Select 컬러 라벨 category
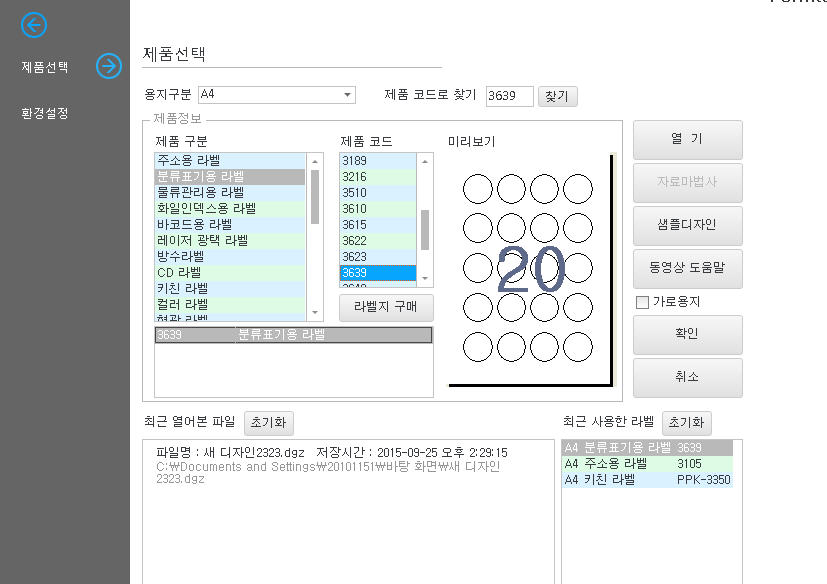Viewport: 827px width, 584px height. coord(230,304)
